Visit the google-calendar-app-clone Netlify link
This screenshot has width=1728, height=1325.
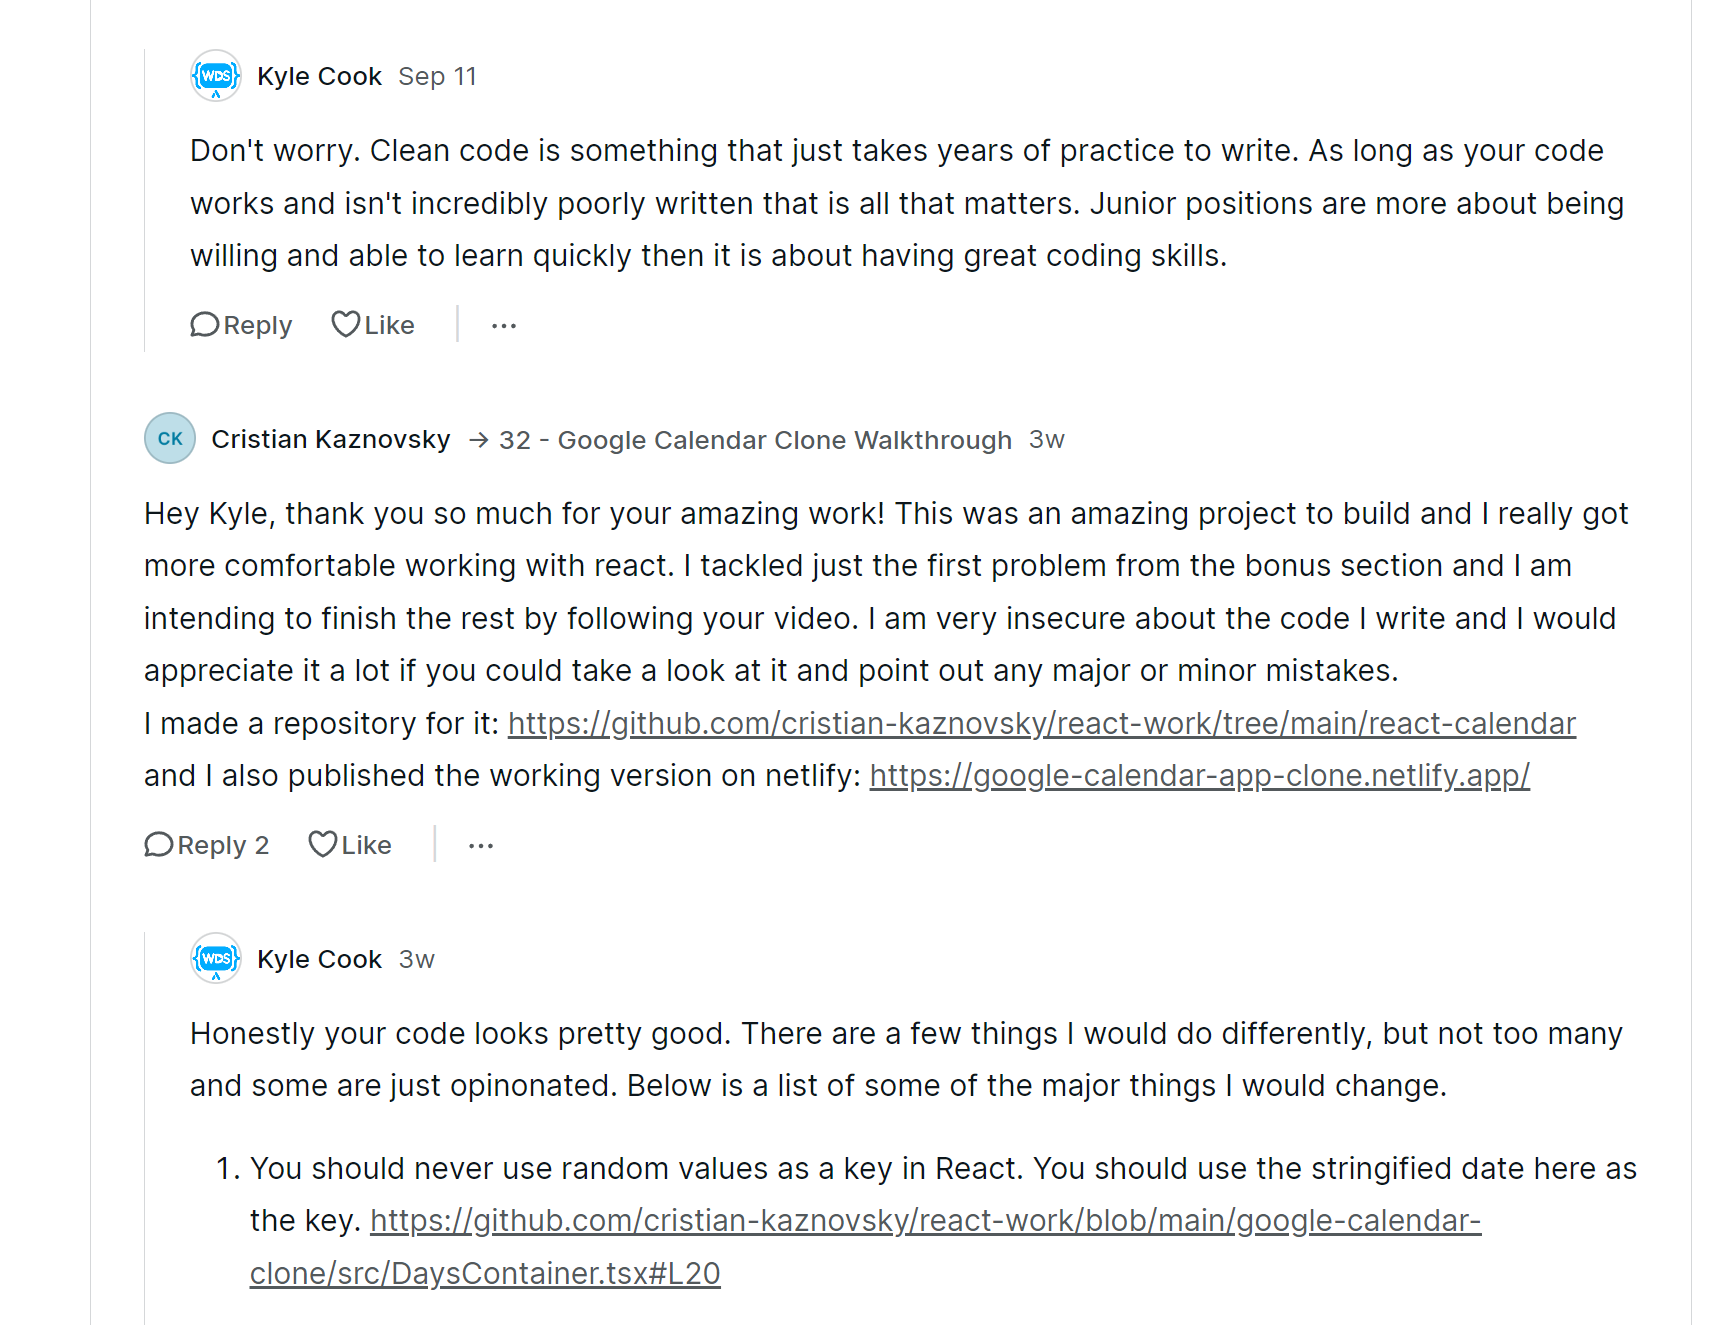[x=1199, y=775]
